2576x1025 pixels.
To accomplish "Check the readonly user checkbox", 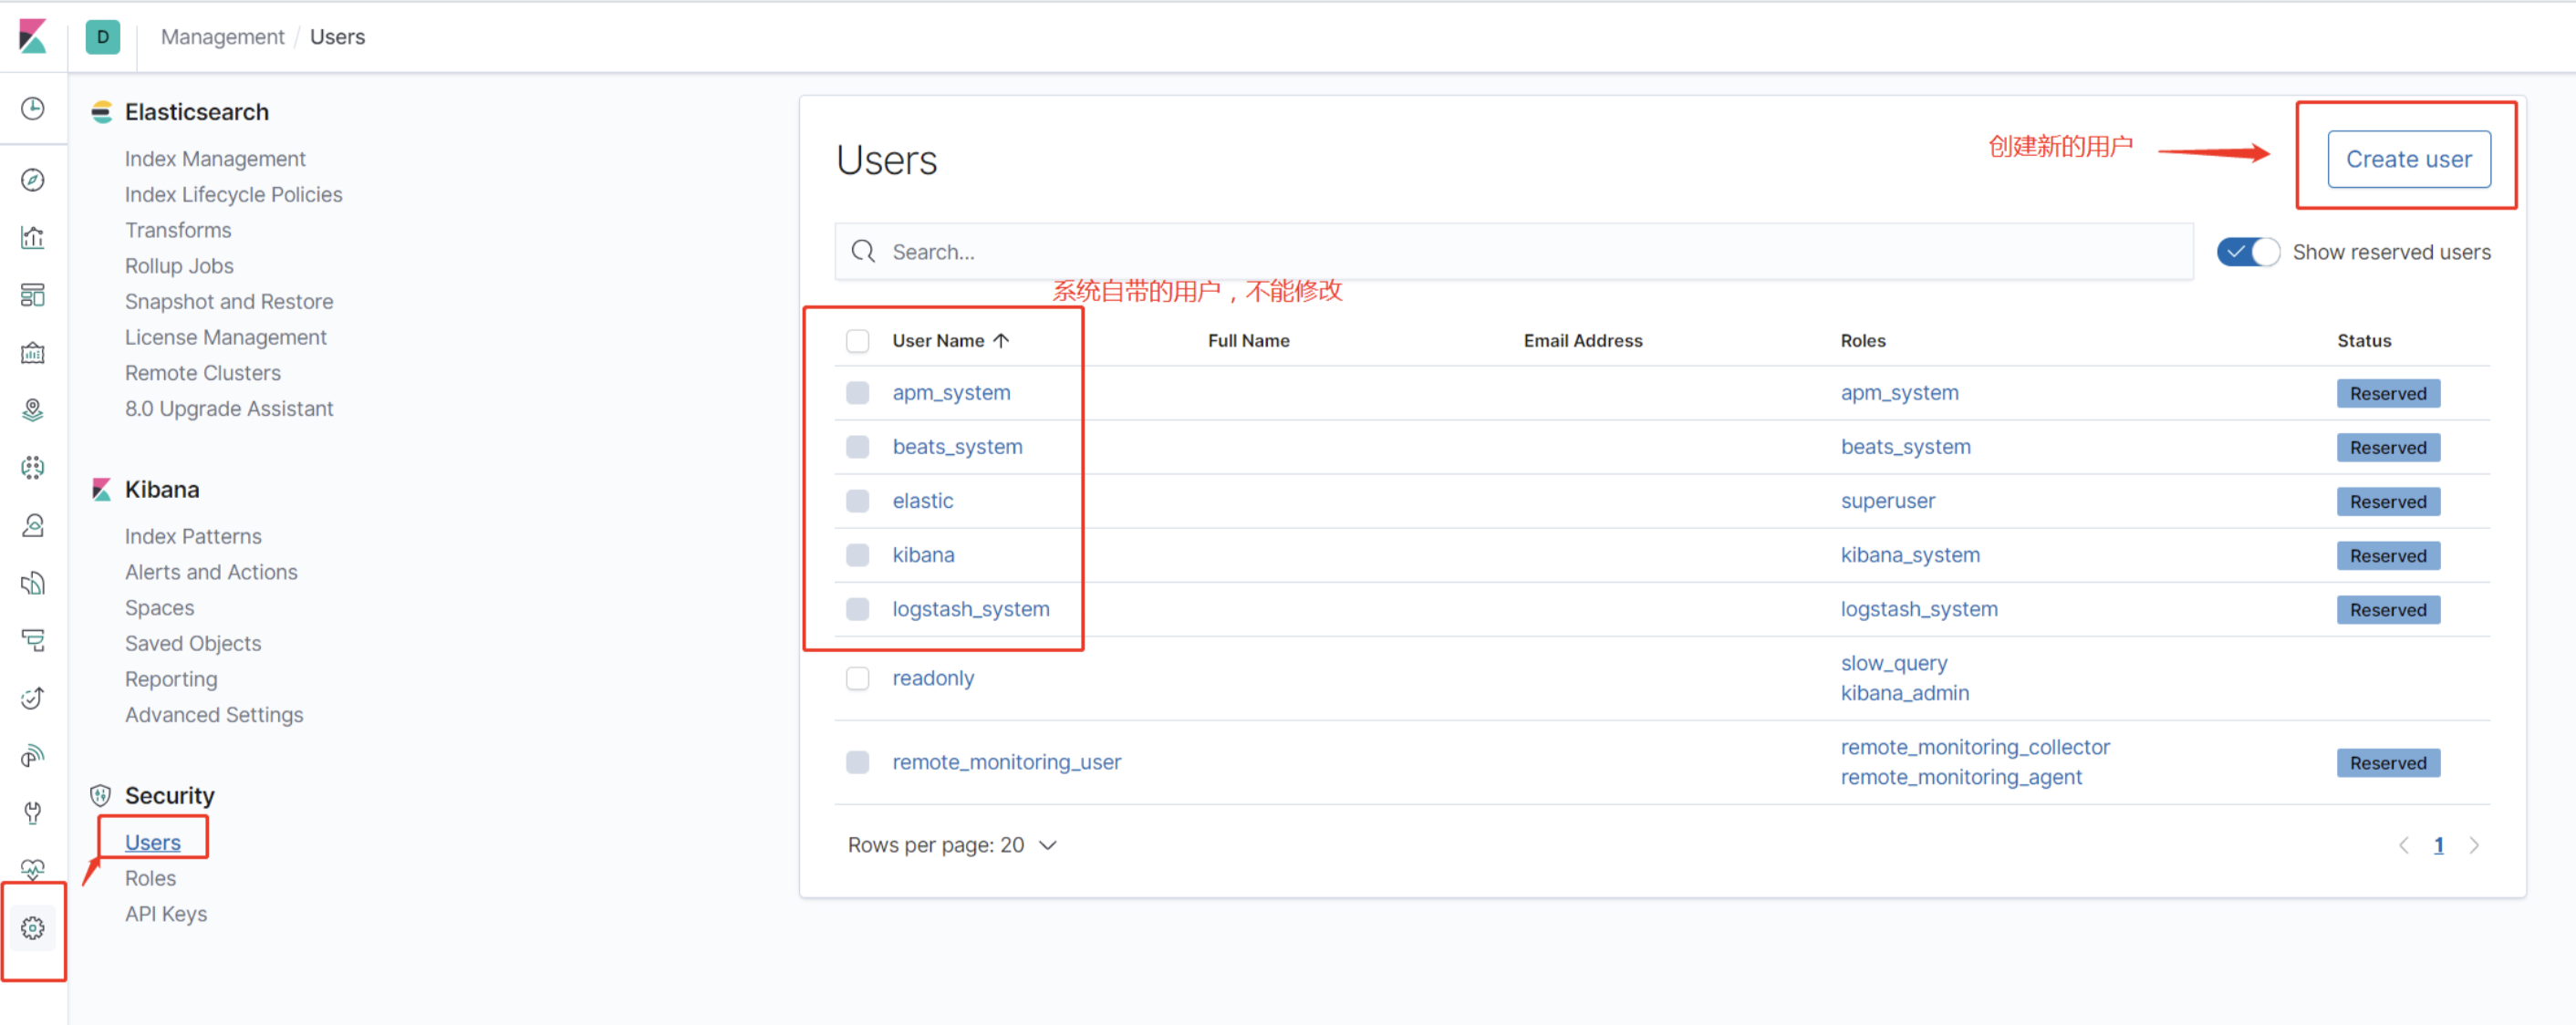I will point(857,678).
